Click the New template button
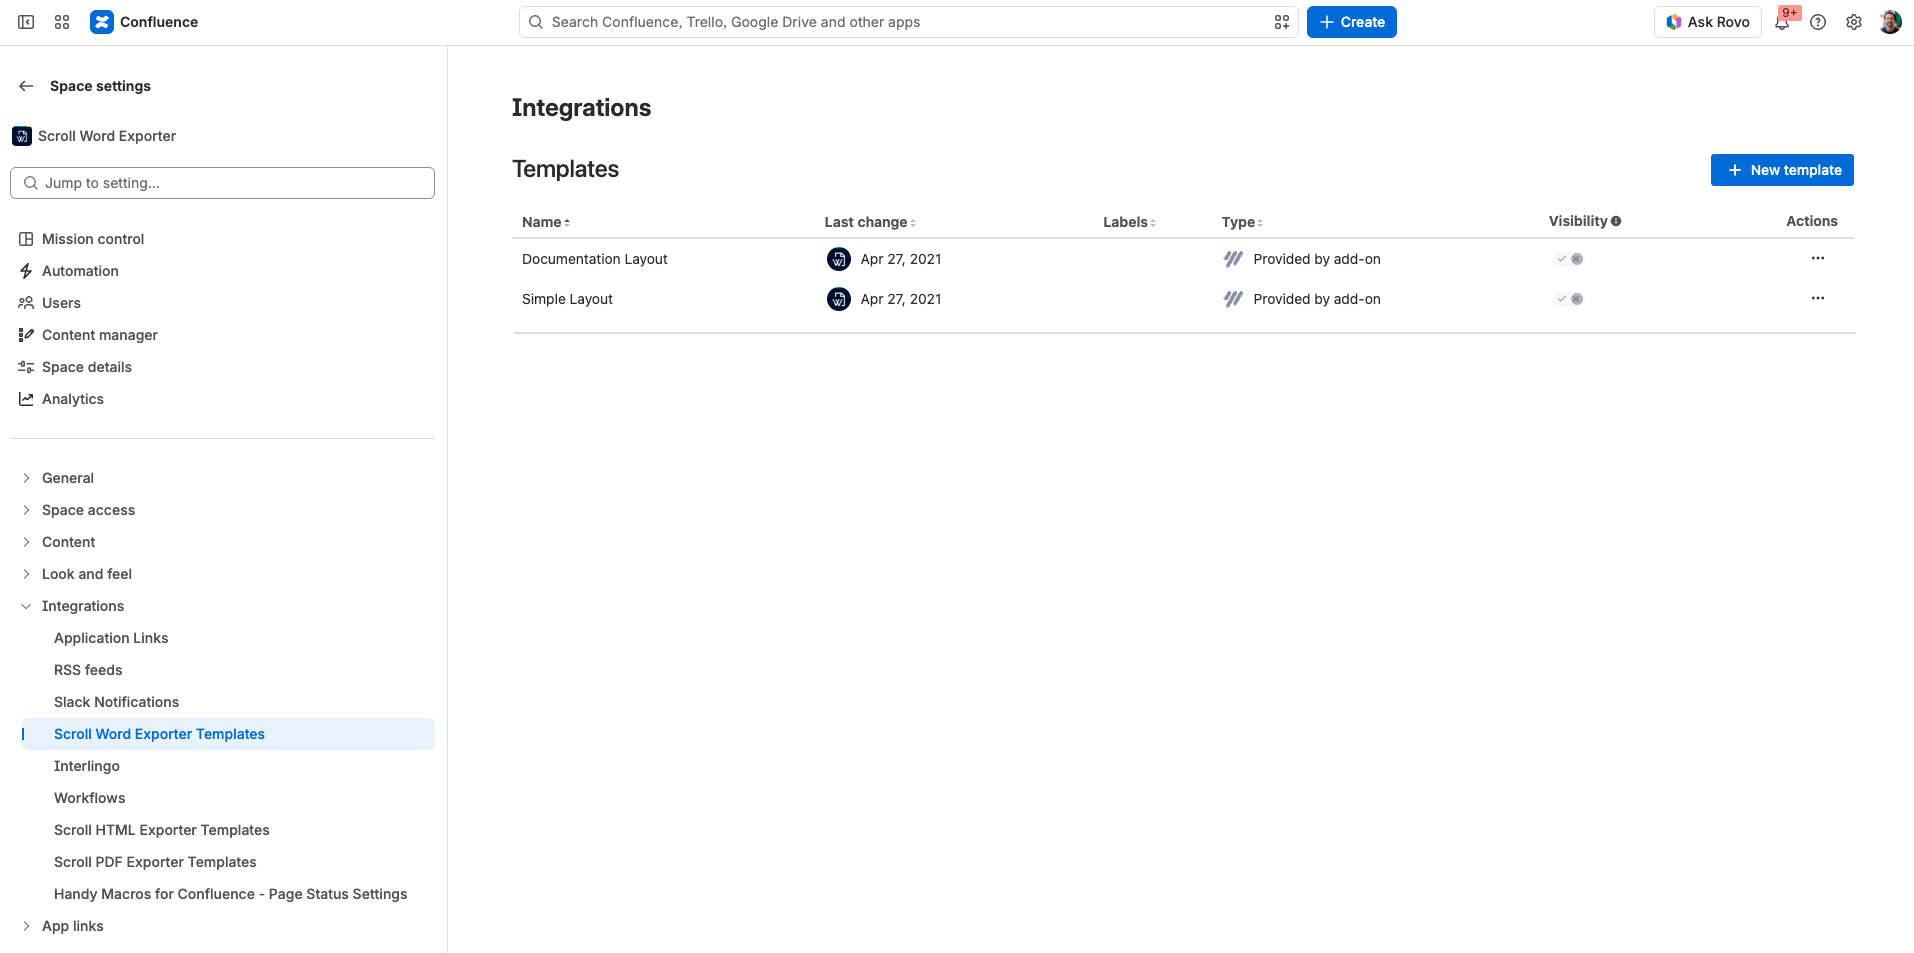Image resolution: width=1914 pixels, height=953 pixels. tap(1782, 170)
